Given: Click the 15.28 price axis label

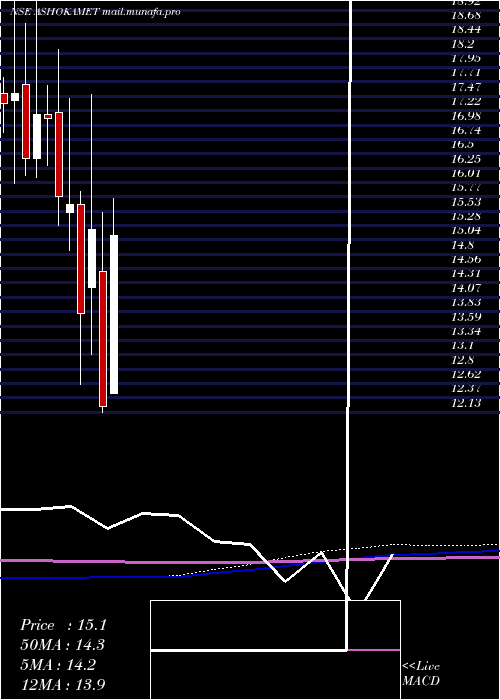Looking at the screenshot, I should pos(466,217).
